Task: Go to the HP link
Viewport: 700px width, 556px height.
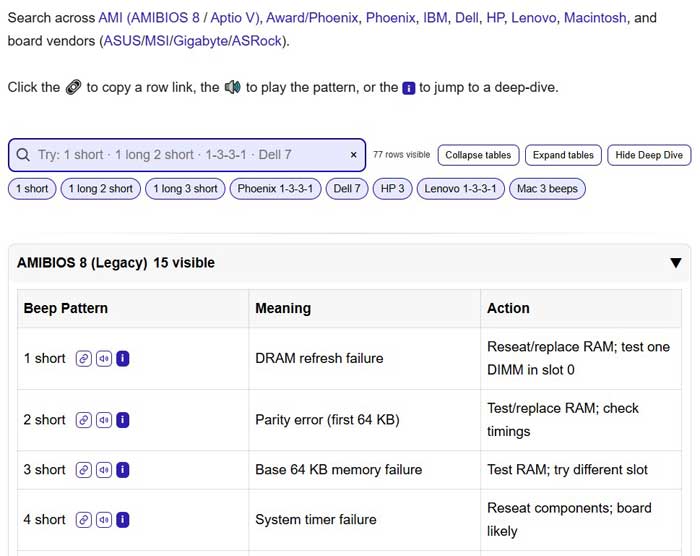Action: pos(495,18)
